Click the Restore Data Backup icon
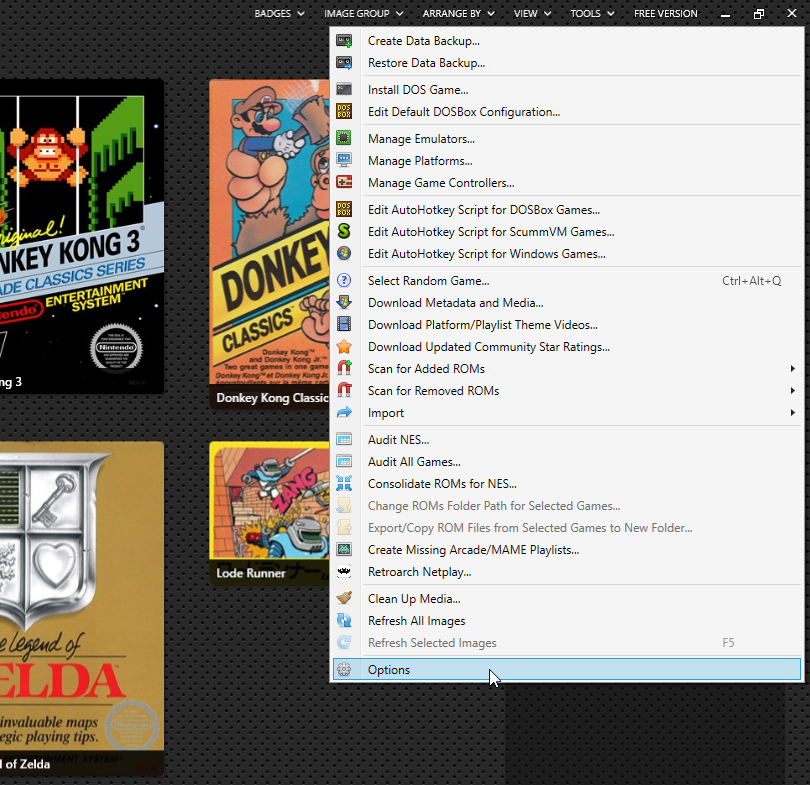Viewport: 810px width, 785px height. (344, 63)
